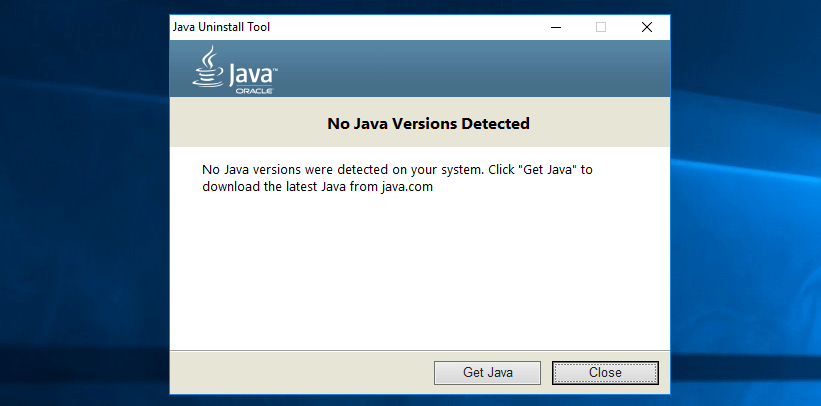The height and width of the screenshot is (406, 821).
Task: Click the java.com text in message
Action: coord(407,186)
